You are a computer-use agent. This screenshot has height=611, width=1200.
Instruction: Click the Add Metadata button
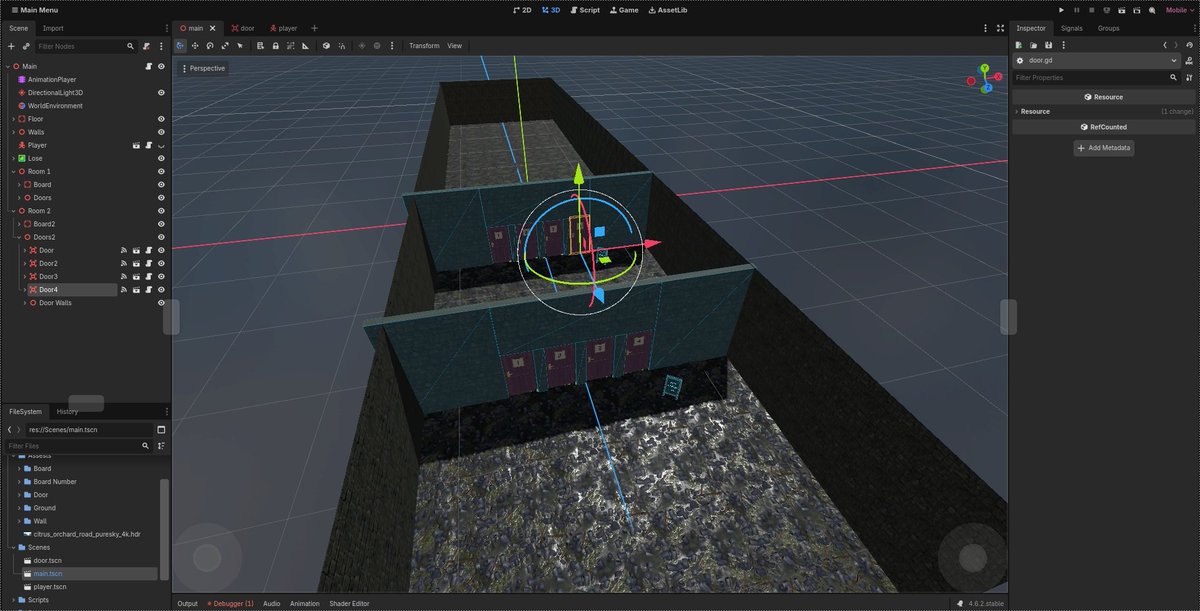tap(1104, 148)
